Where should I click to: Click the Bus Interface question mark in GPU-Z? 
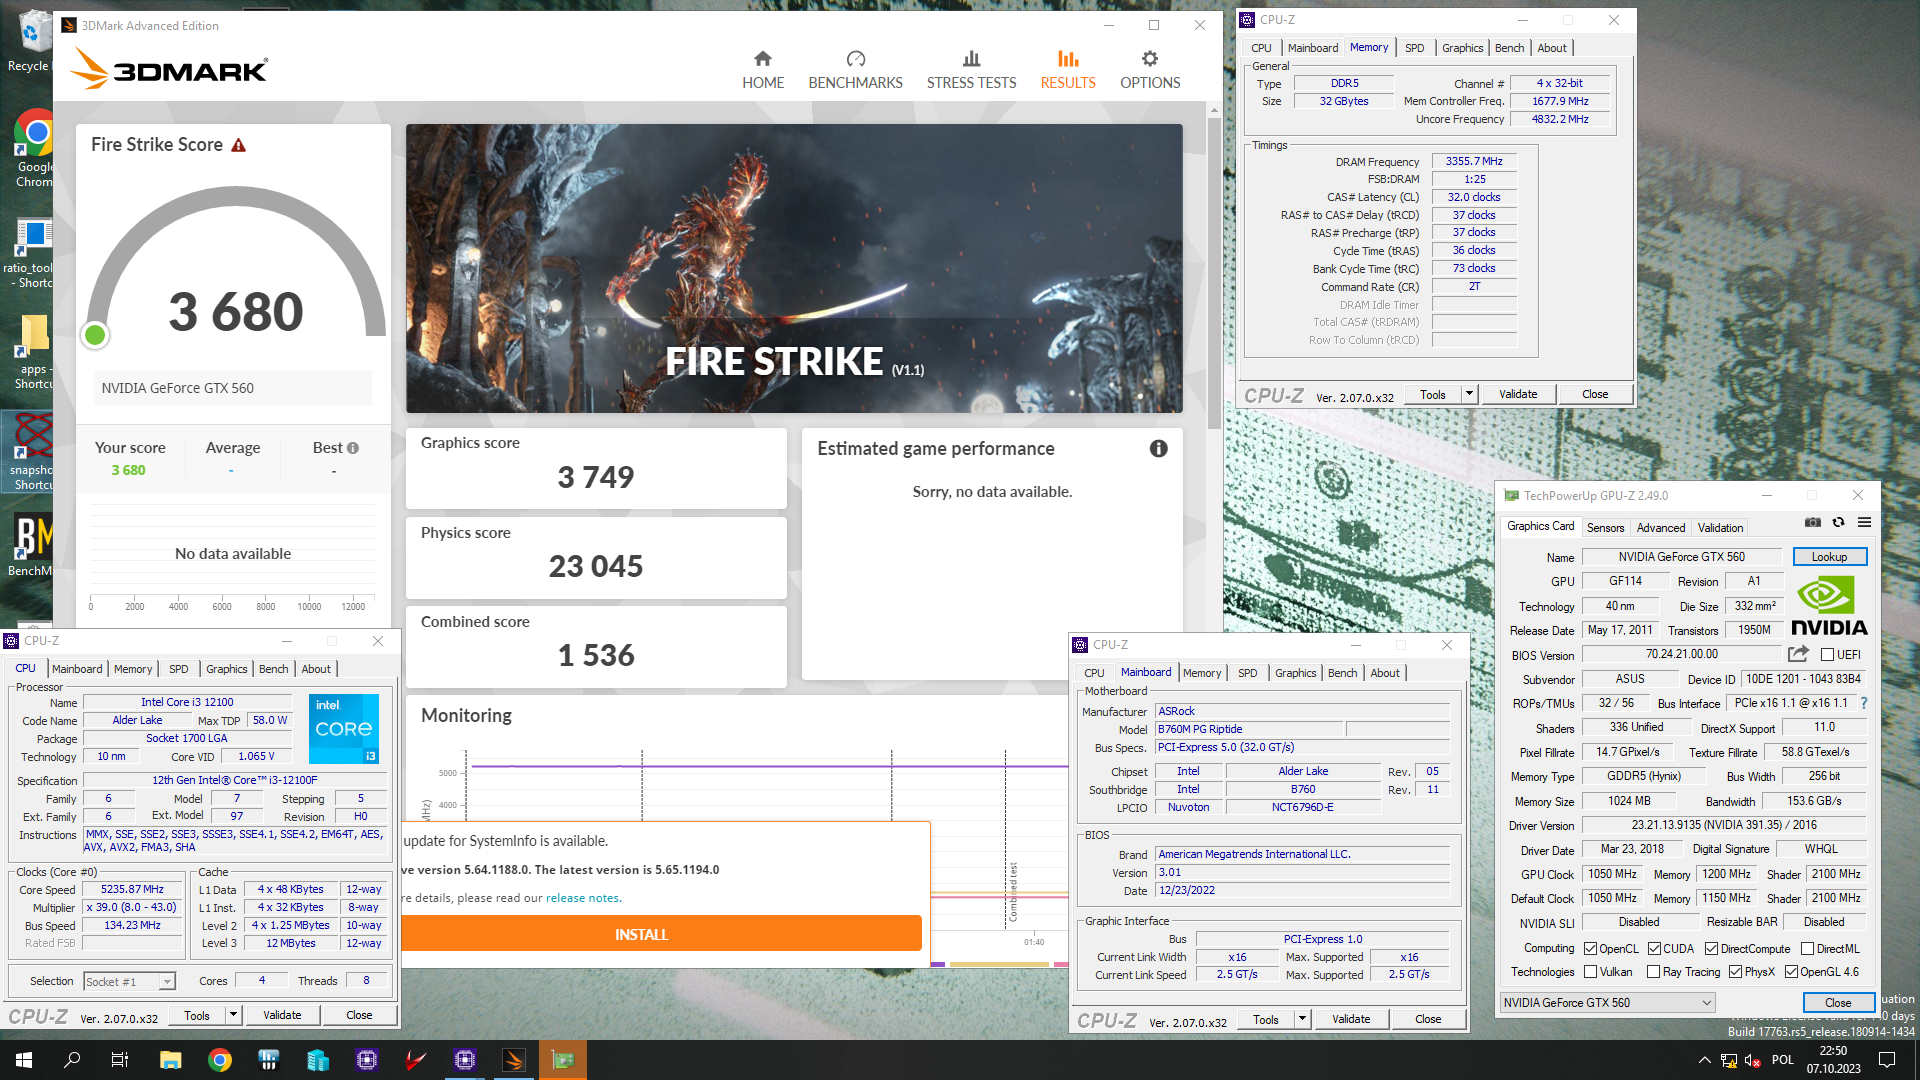click(x=1864, y=703)
